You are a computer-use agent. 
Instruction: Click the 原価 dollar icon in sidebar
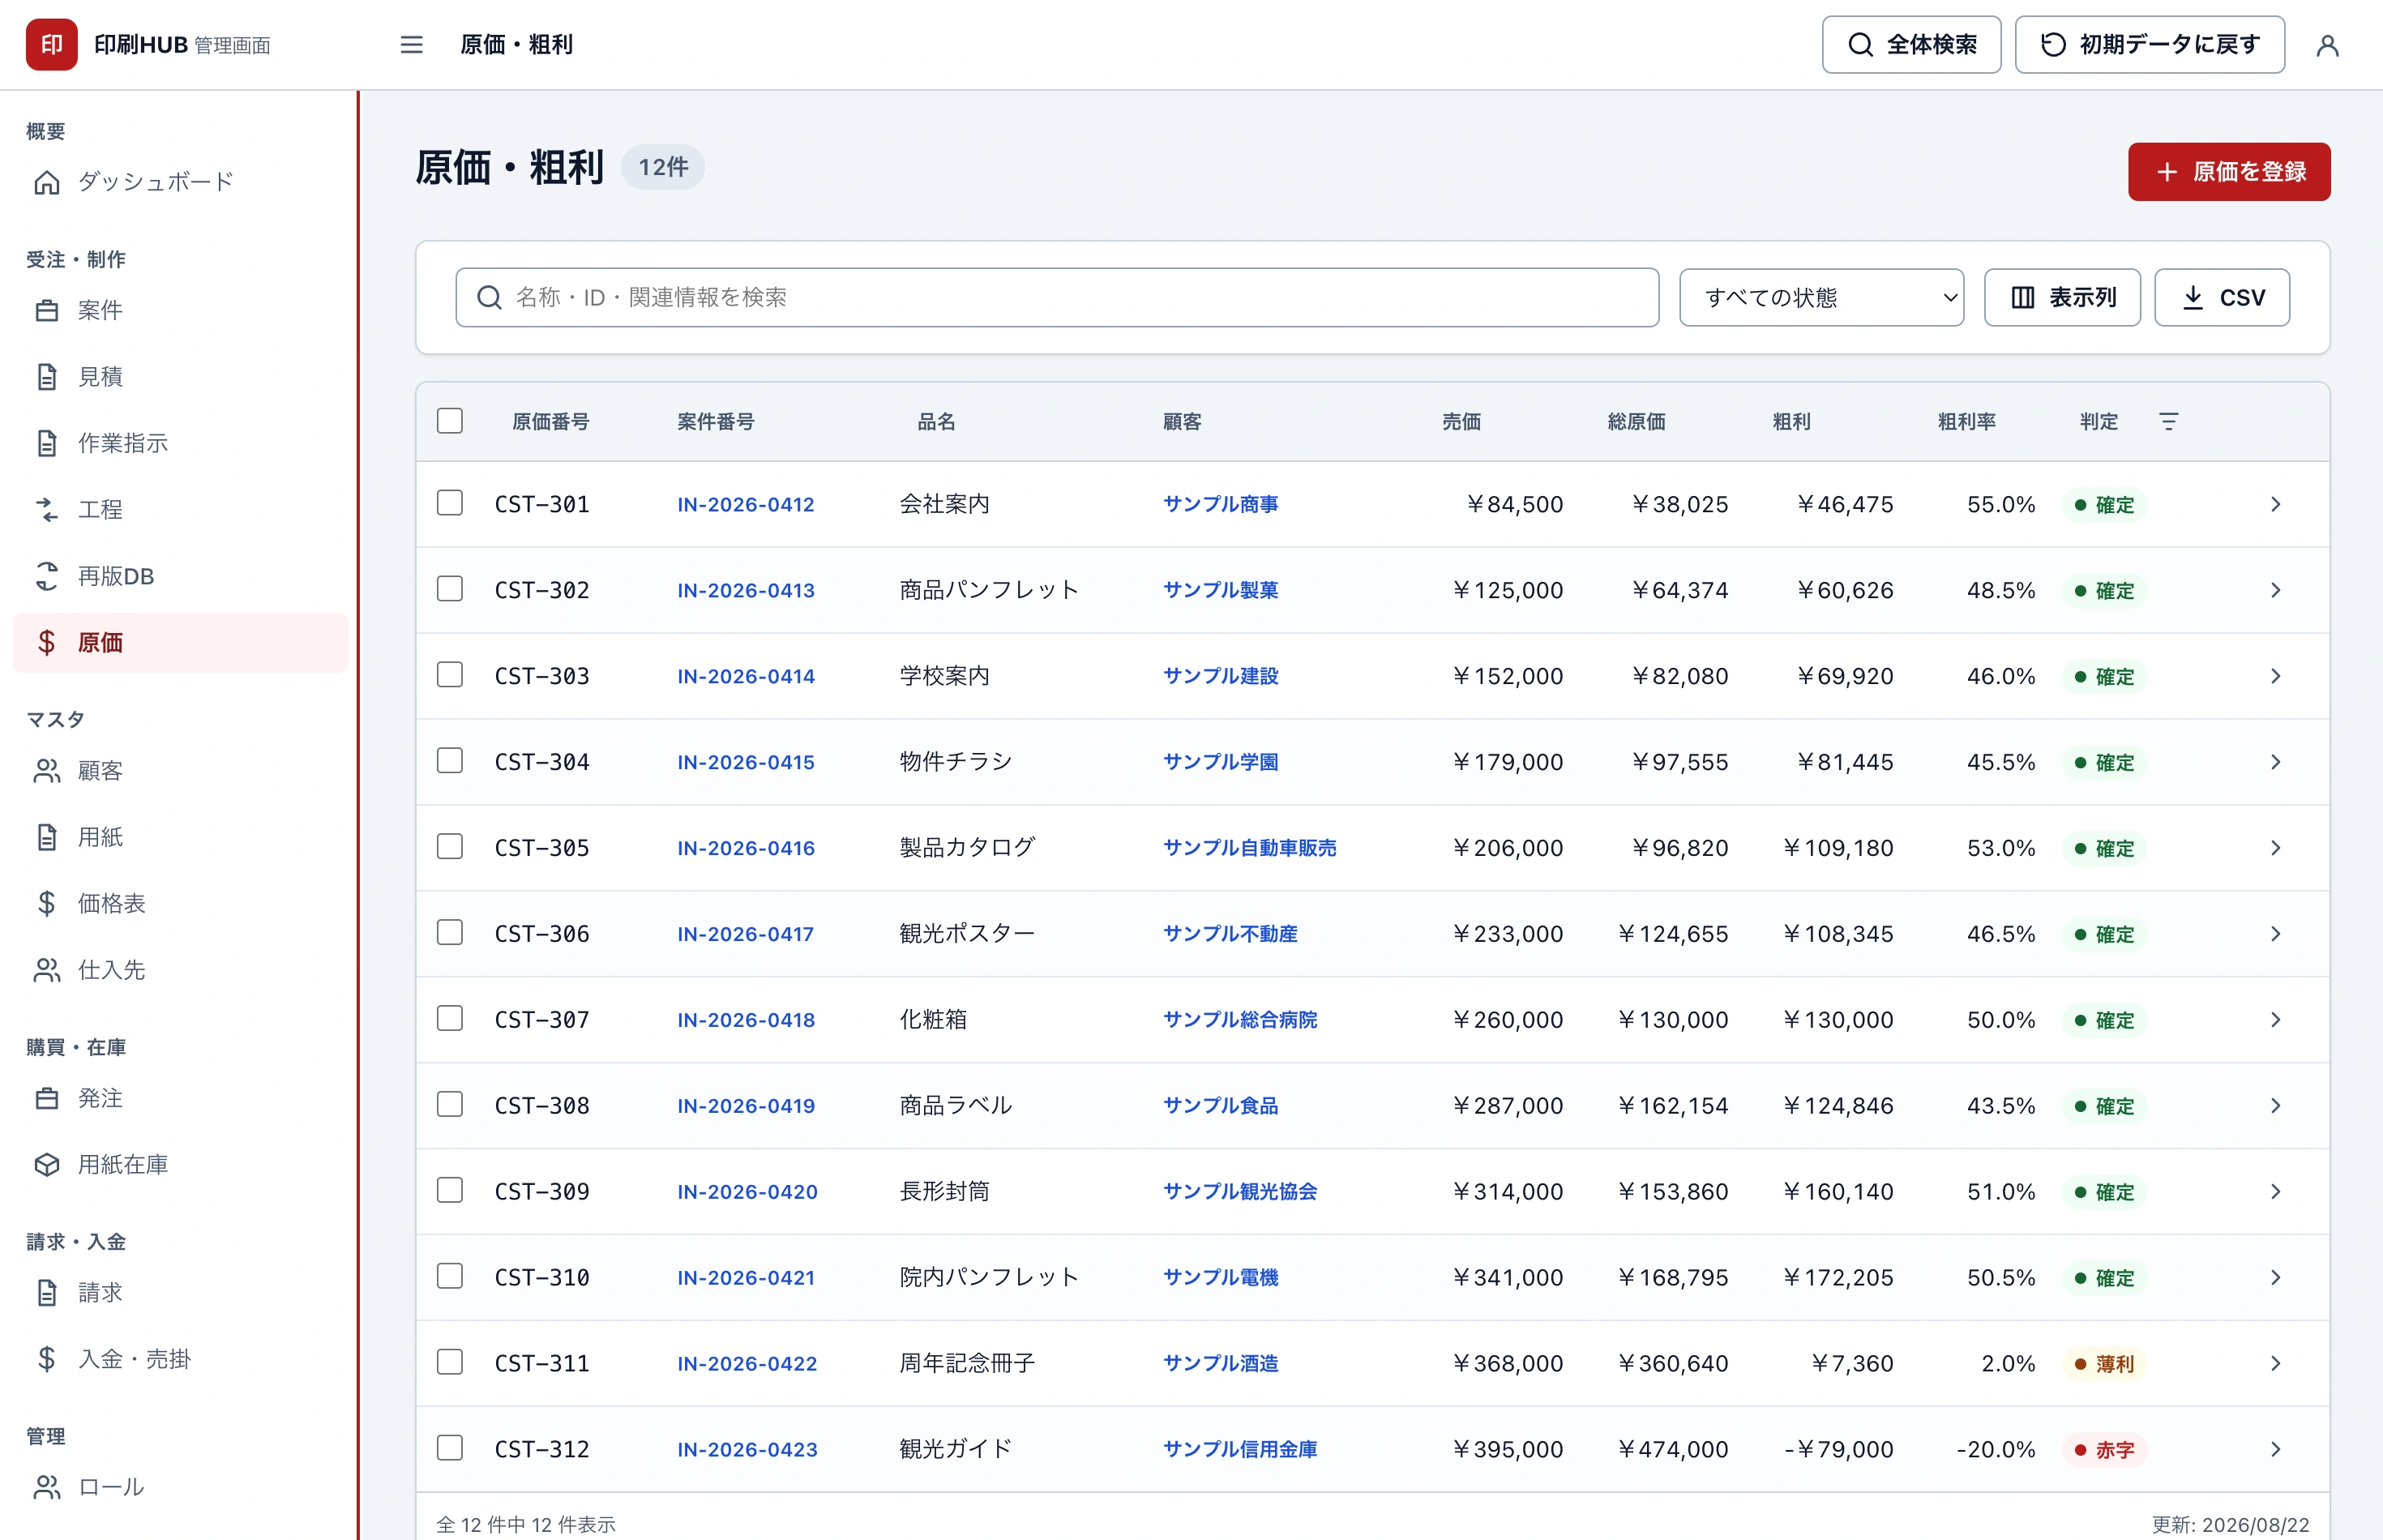point(47,642)
